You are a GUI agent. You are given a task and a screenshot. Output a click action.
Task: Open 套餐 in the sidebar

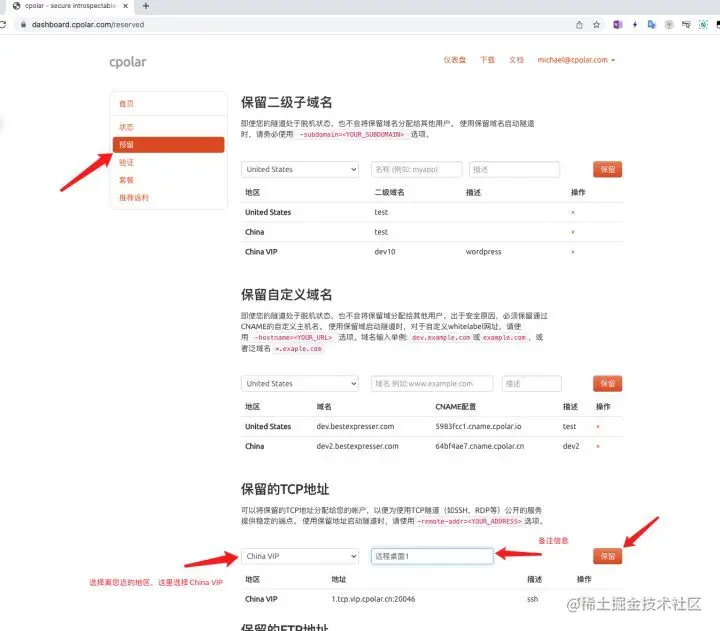click(126, 180)
